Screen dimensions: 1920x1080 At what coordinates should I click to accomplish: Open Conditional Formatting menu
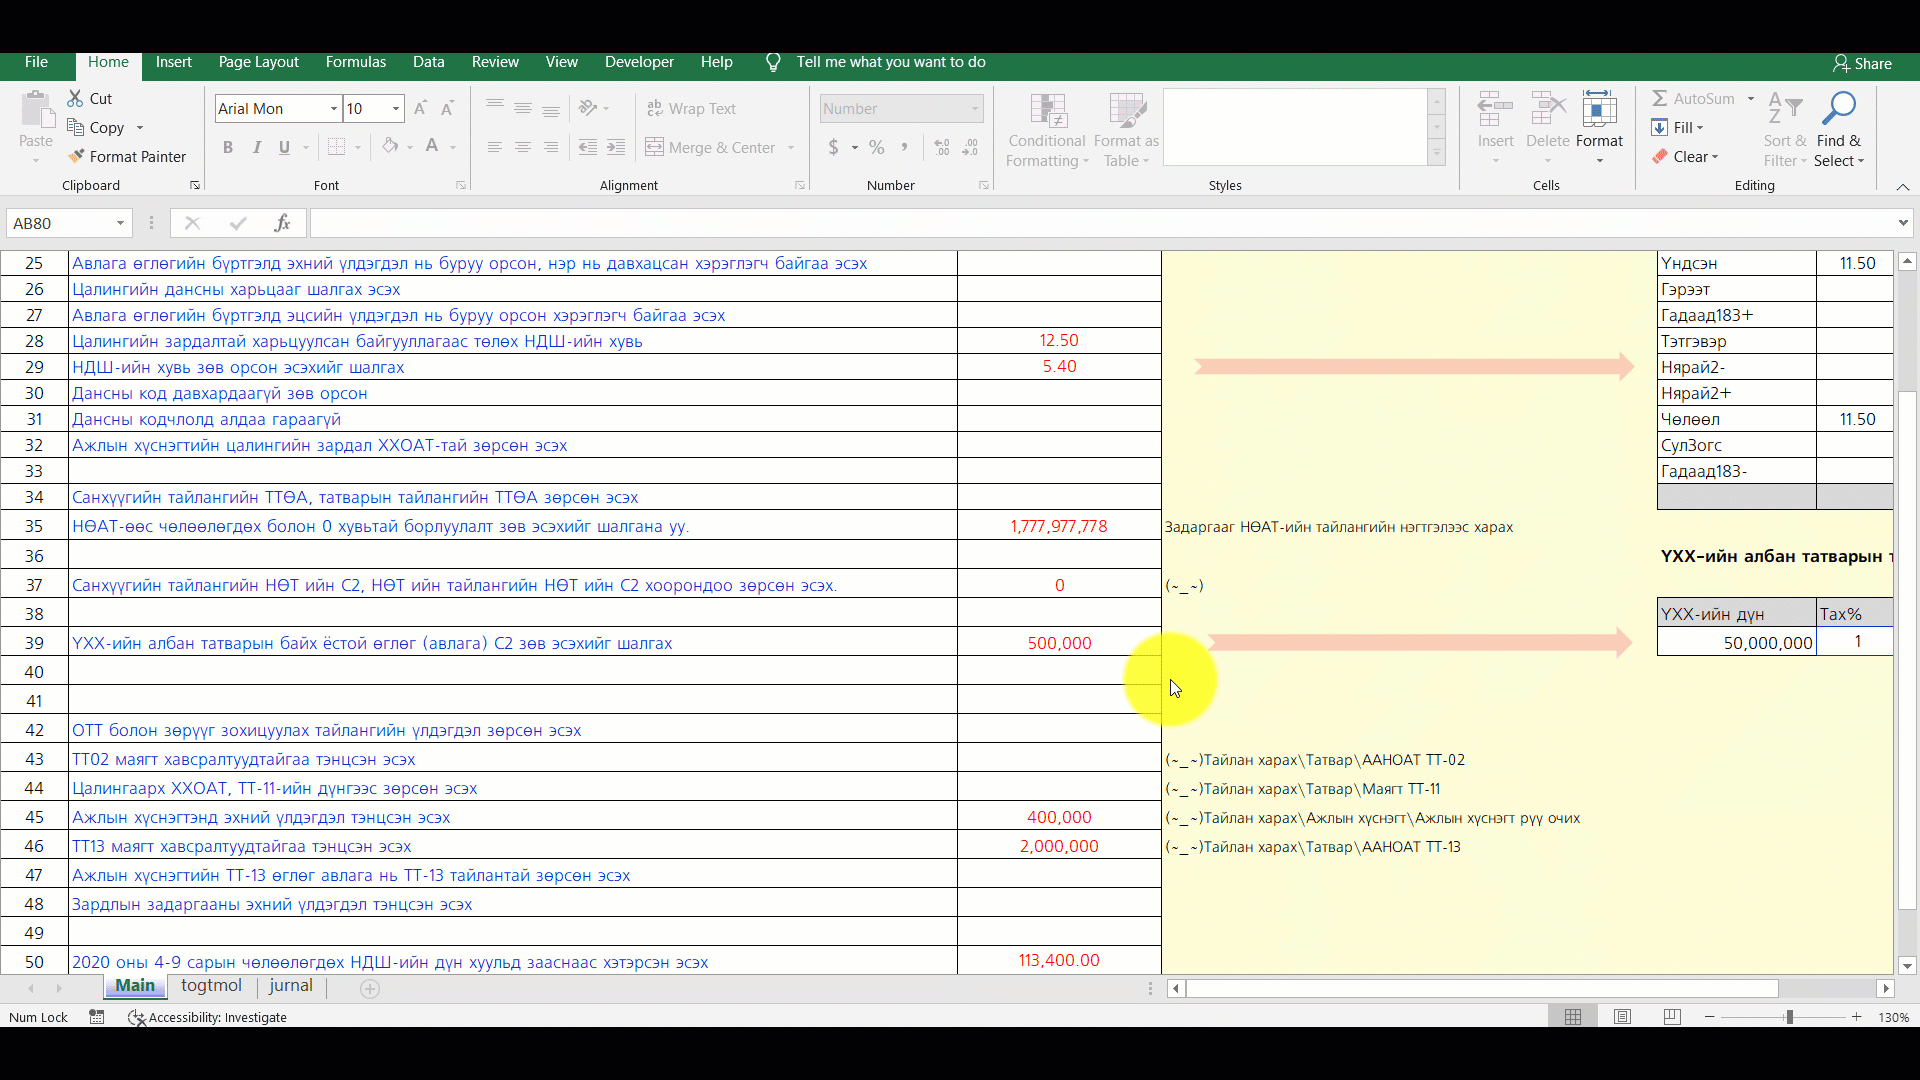[1047, 131]
